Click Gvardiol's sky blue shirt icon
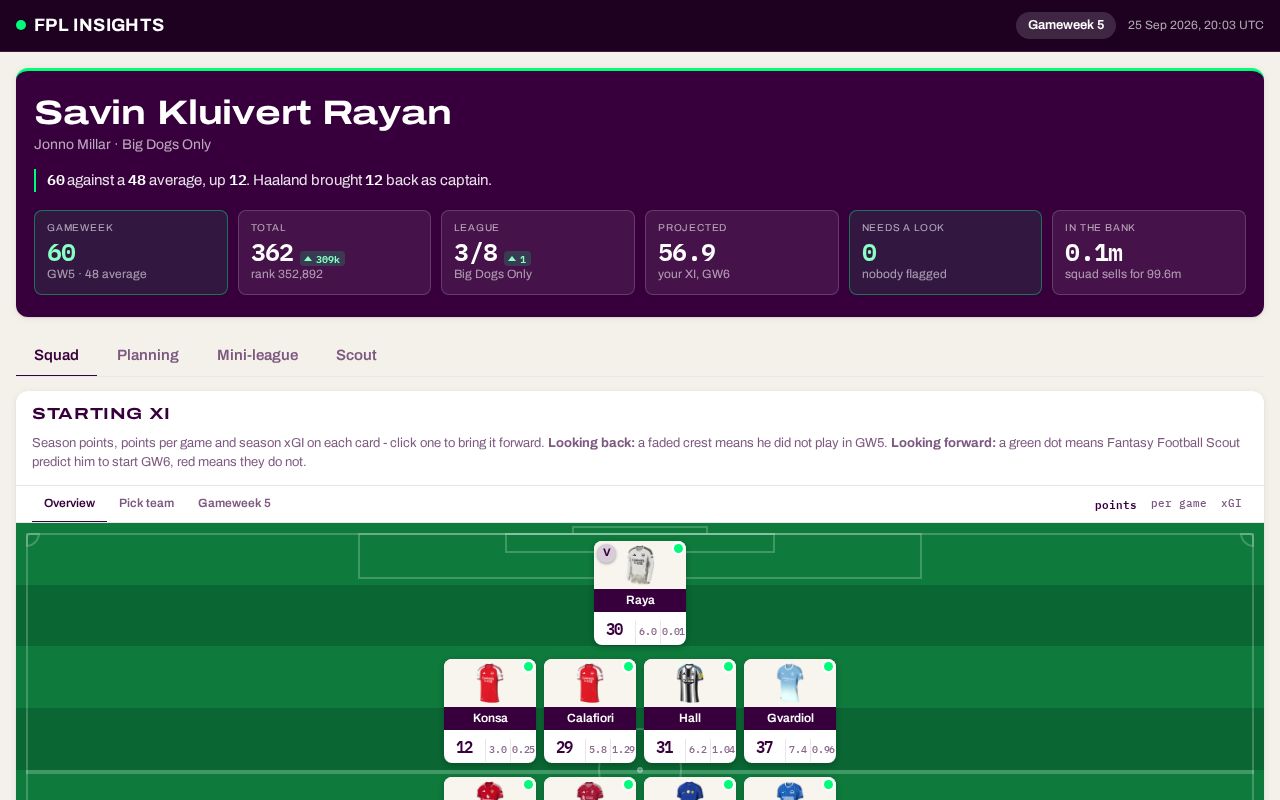This screenshot has height=800, width=1280. coord(790,683)
